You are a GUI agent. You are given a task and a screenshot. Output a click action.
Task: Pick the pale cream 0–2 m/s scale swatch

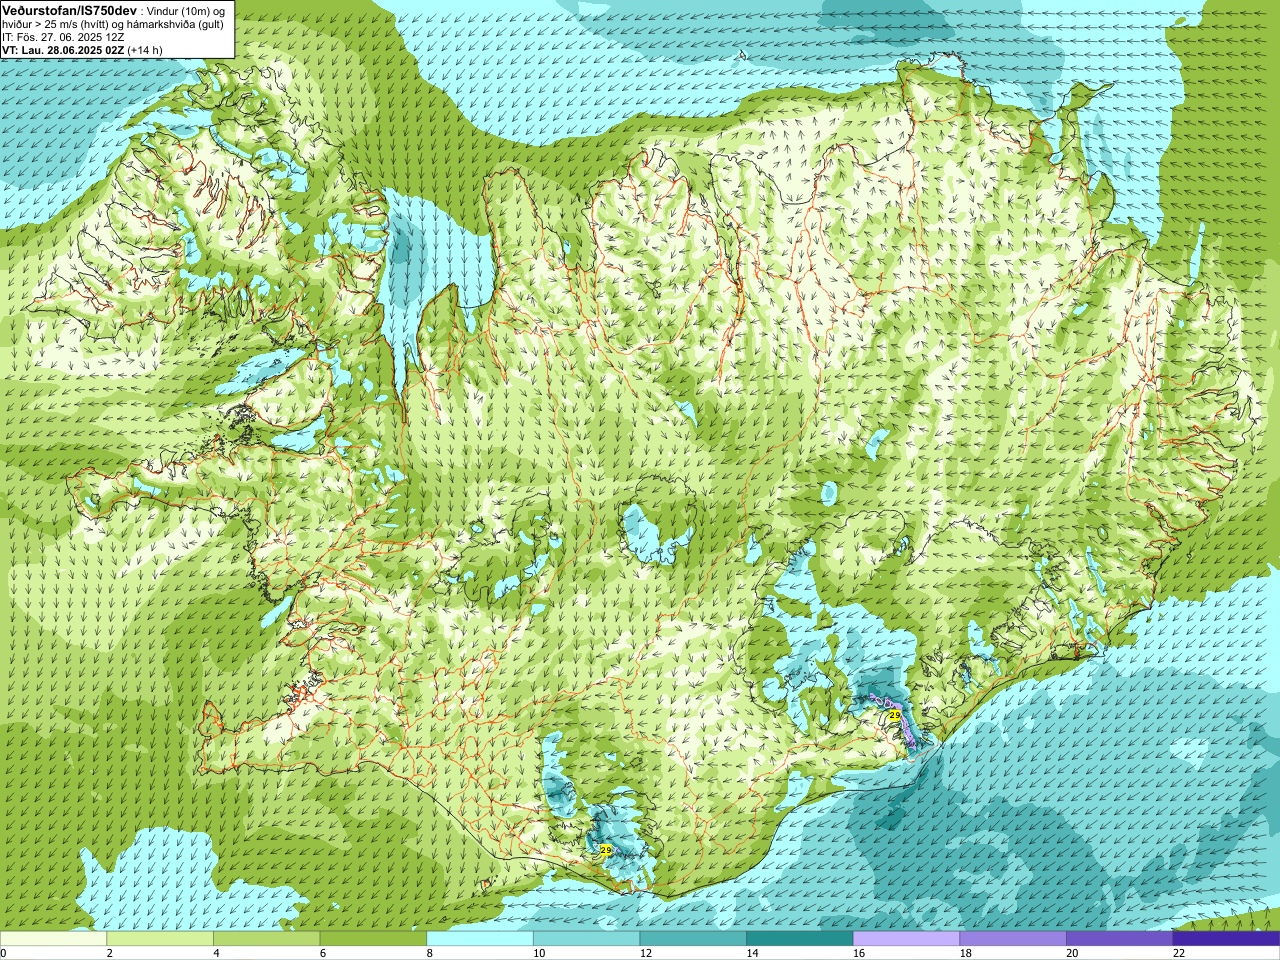click(x=53, y=939)
